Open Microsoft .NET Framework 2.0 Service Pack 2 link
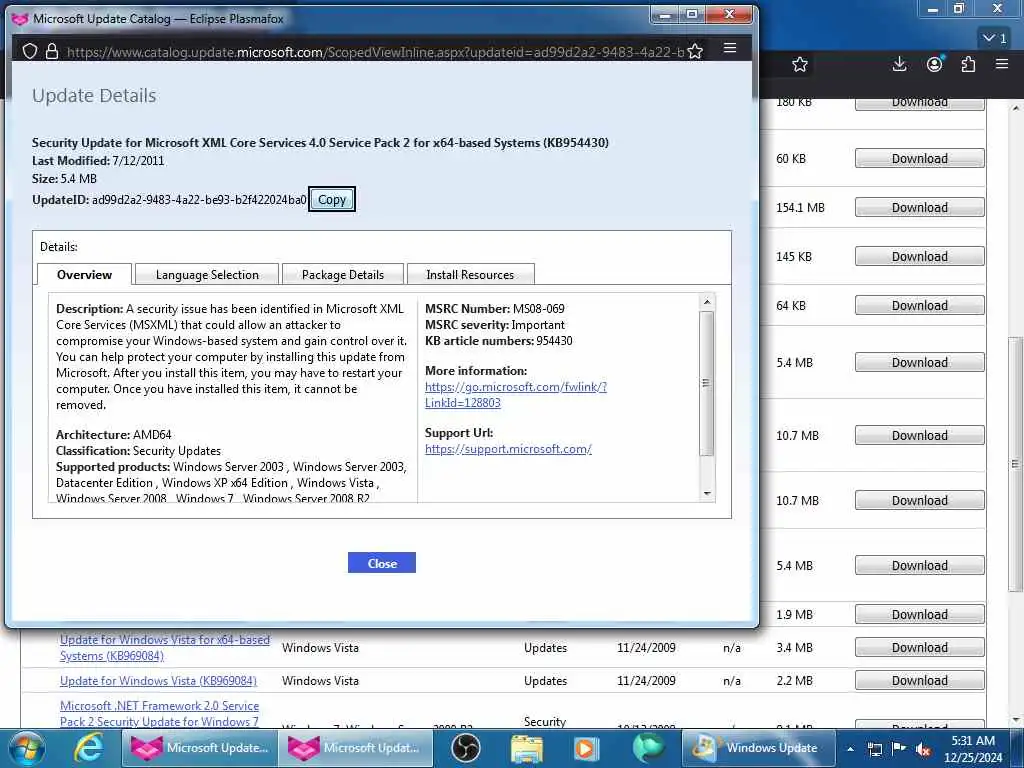The image size is (1024, 768). 159,714
